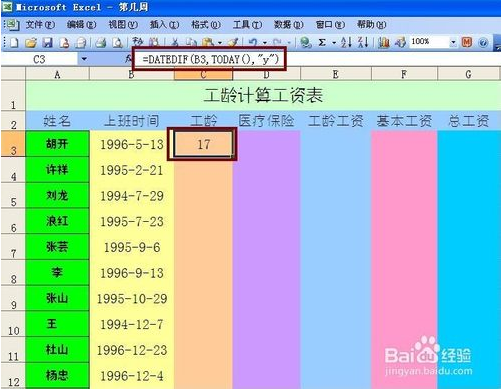The image size is (501, 389).
Task: Undo the last action with the arrow icon
Action: [x=253, y=43]
